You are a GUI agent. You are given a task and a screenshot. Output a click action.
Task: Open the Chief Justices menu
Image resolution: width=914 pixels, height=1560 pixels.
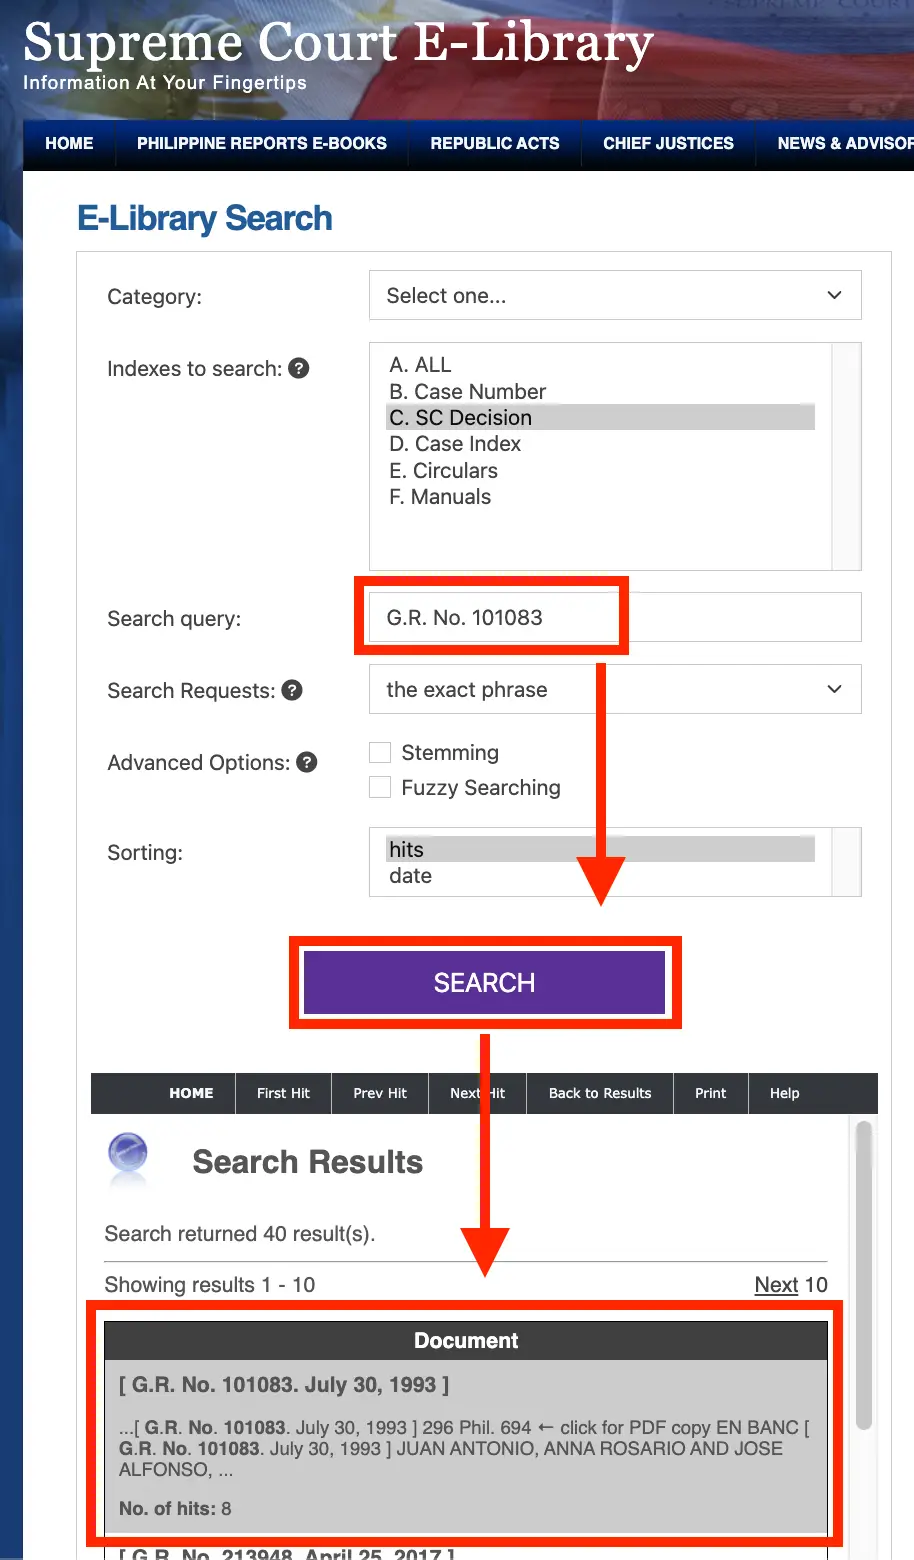668,143
